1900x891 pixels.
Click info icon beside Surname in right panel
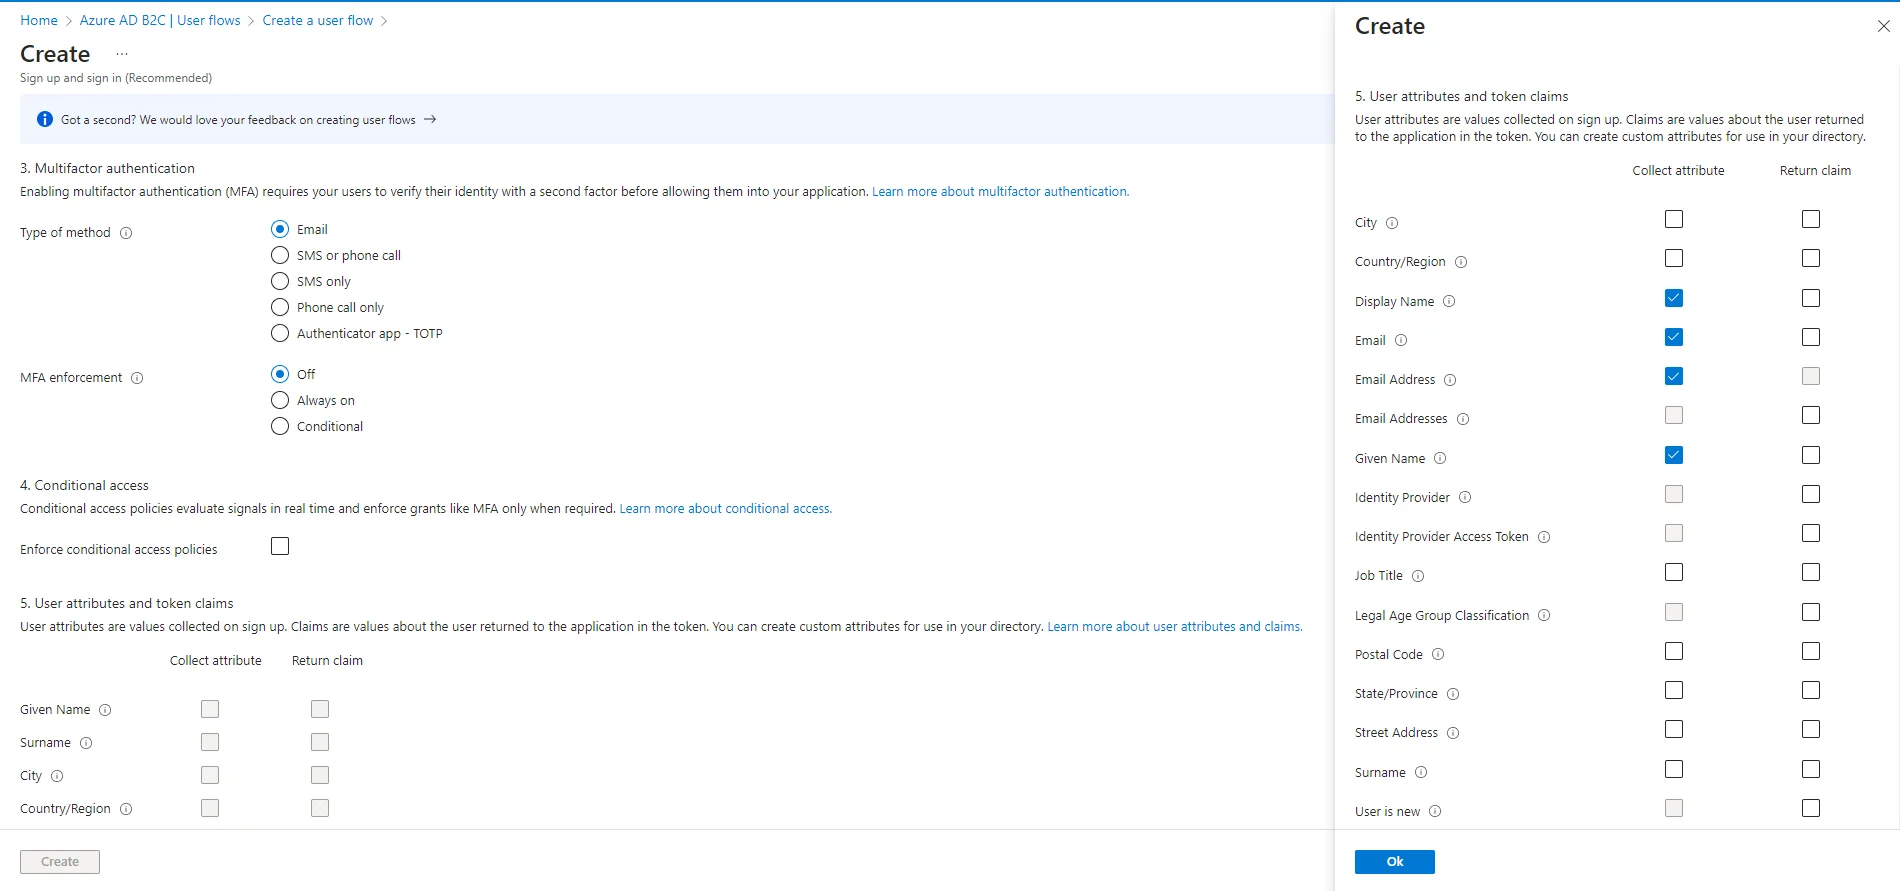[x=1421, y=773]
